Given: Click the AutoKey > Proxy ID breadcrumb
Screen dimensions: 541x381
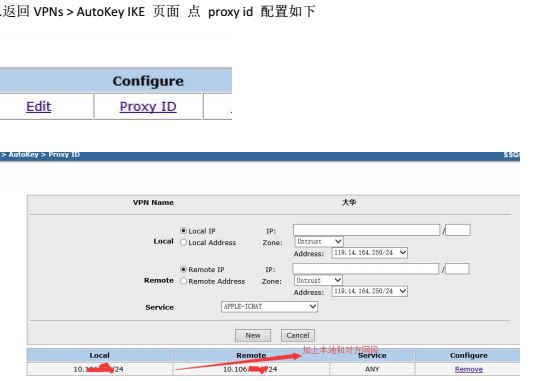Looking at the screenshot, I should [x=41, y=155].
